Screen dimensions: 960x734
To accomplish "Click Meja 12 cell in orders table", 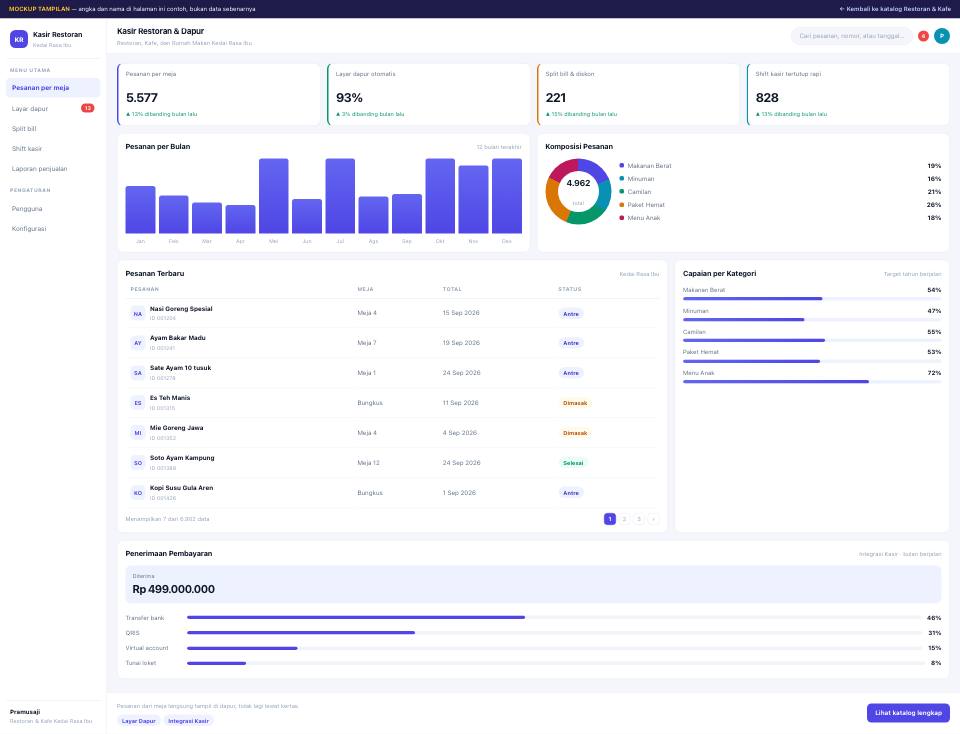I will [x=369, y=463].
